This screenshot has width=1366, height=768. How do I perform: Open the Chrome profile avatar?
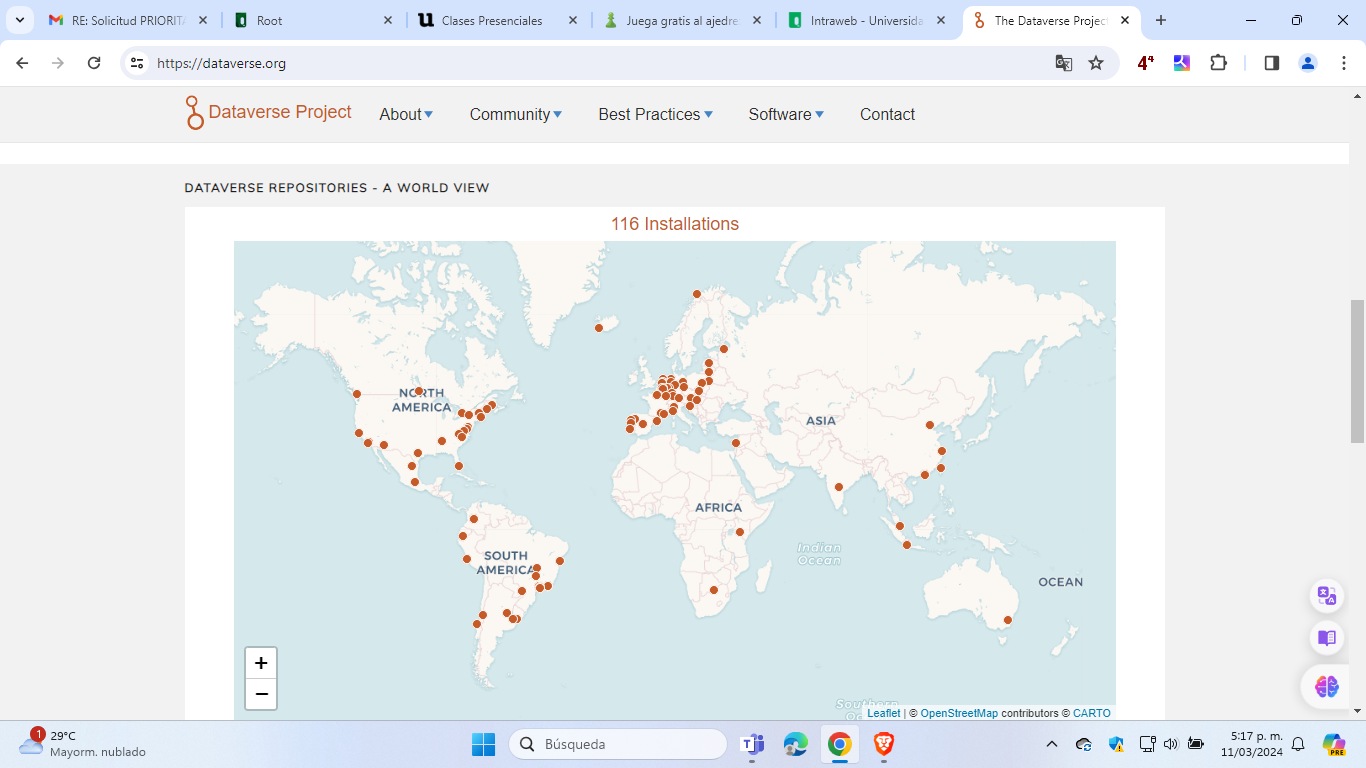[x=1308, y=63]
